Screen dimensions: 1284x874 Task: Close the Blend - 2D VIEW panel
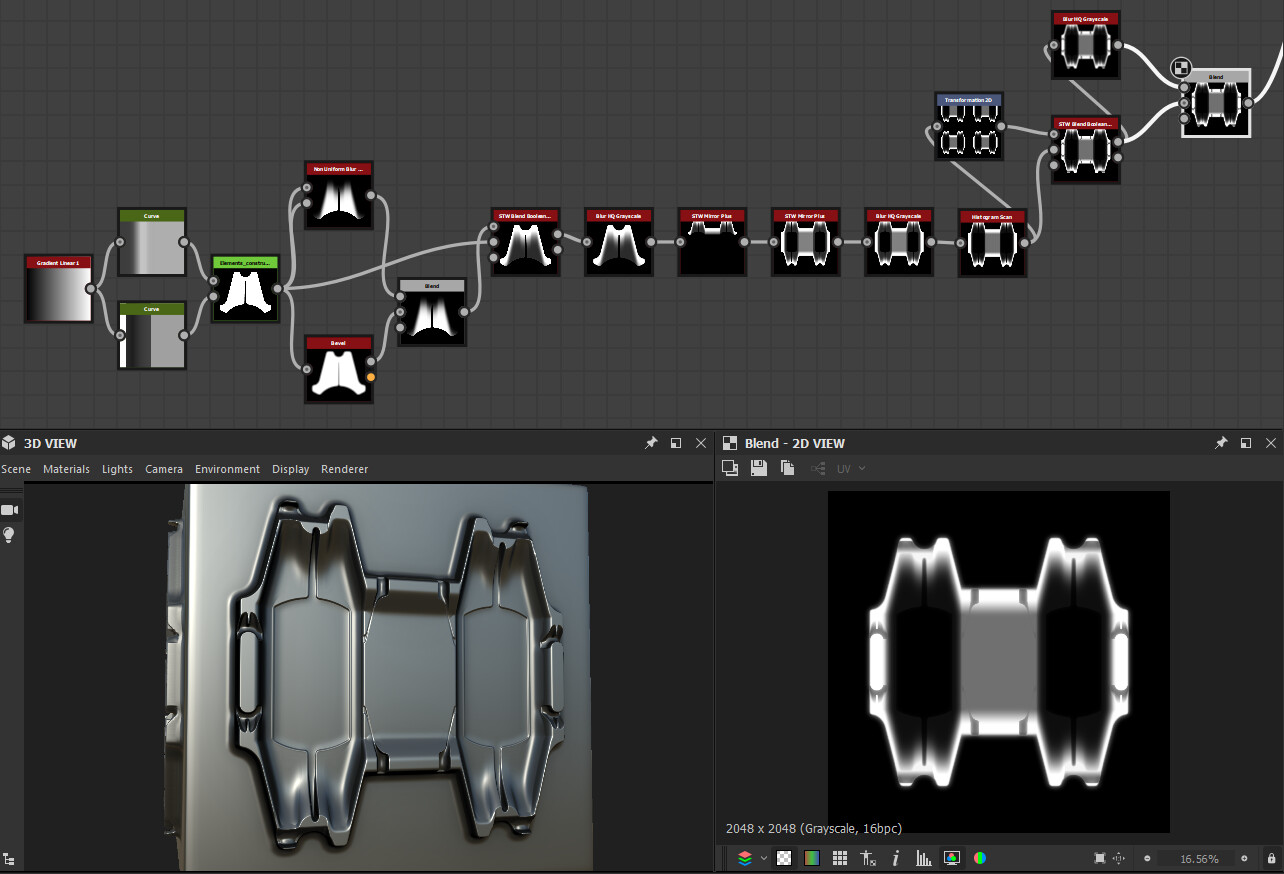tap(1271, 443)
